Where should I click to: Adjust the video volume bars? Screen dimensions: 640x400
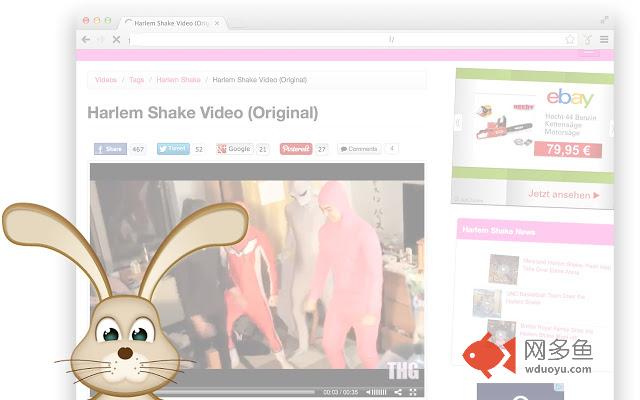(379, 392)
